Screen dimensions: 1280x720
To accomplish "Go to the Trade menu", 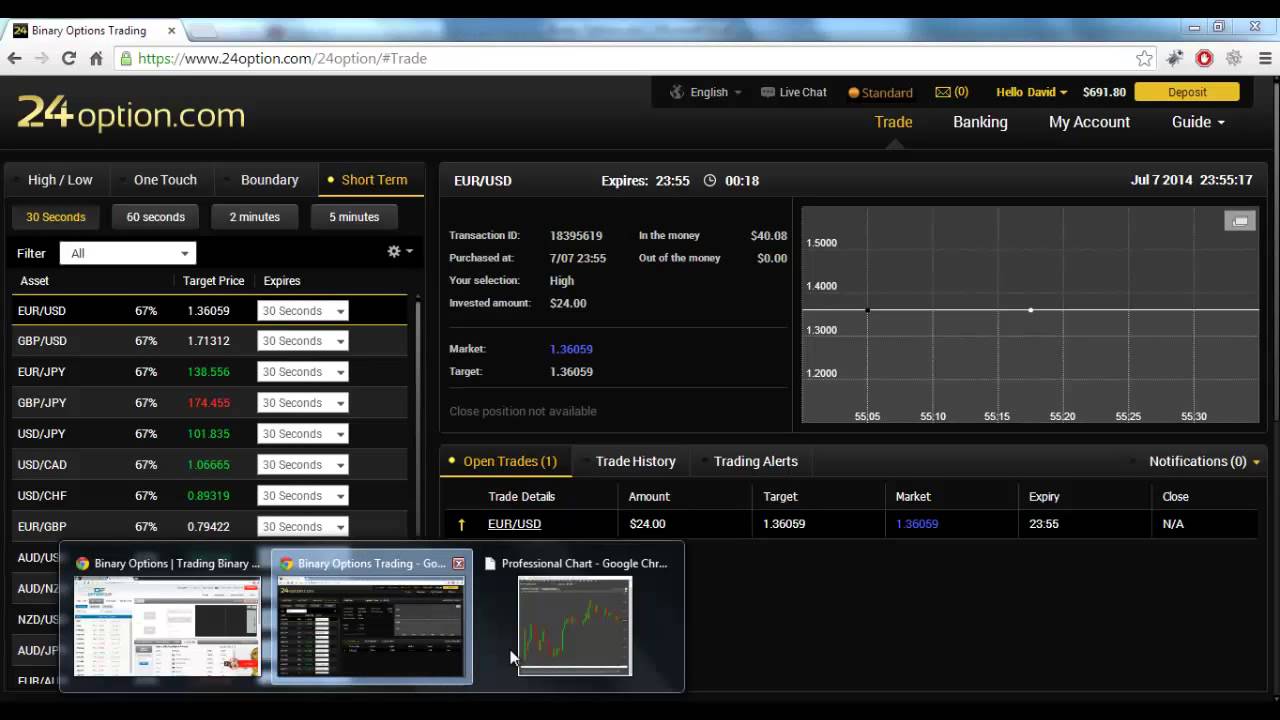I will click(893, 122).
